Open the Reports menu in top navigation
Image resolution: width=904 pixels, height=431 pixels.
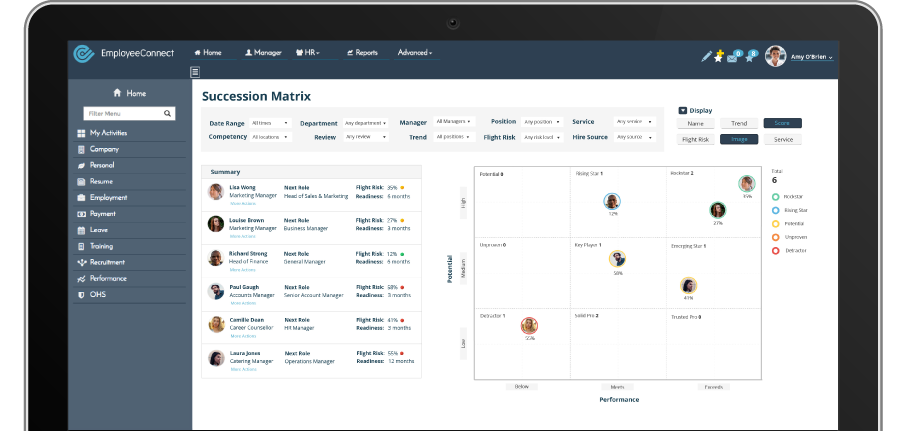(x=362, y=52)
